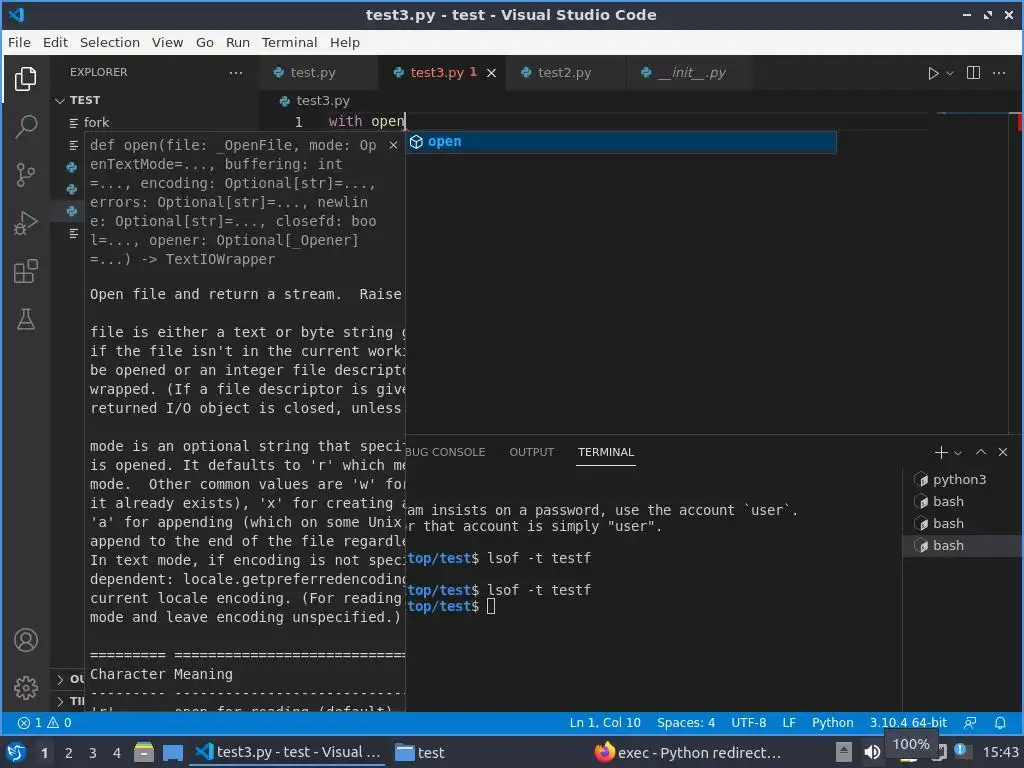The height and width of the screenshot is (768, 1024).
Task: Open the Firefox exec - Python window
Action: [688, 753]
